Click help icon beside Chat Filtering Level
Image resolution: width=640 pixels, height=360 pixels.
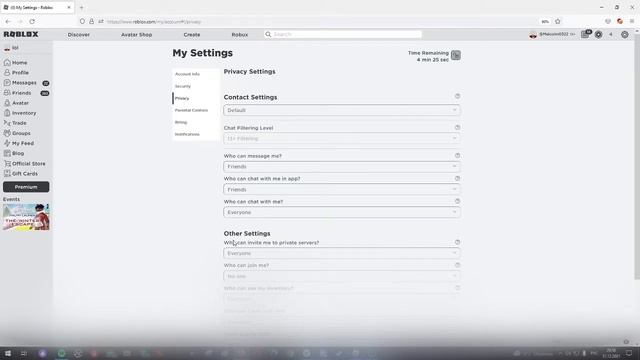(x=457, y=127)
